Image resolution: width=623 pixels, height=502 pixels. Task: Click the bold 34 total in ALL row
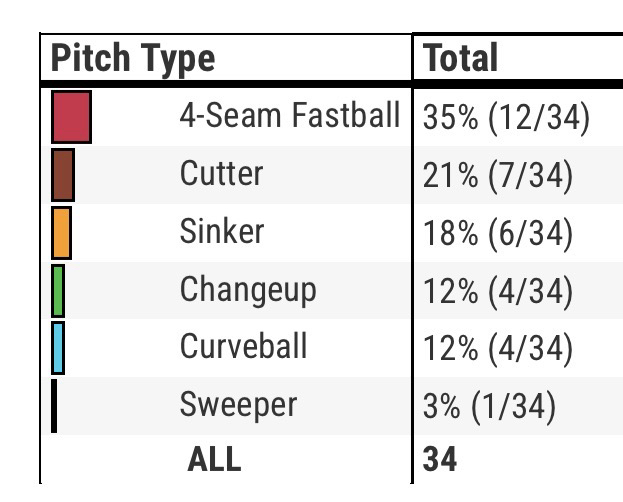point(440,459)
